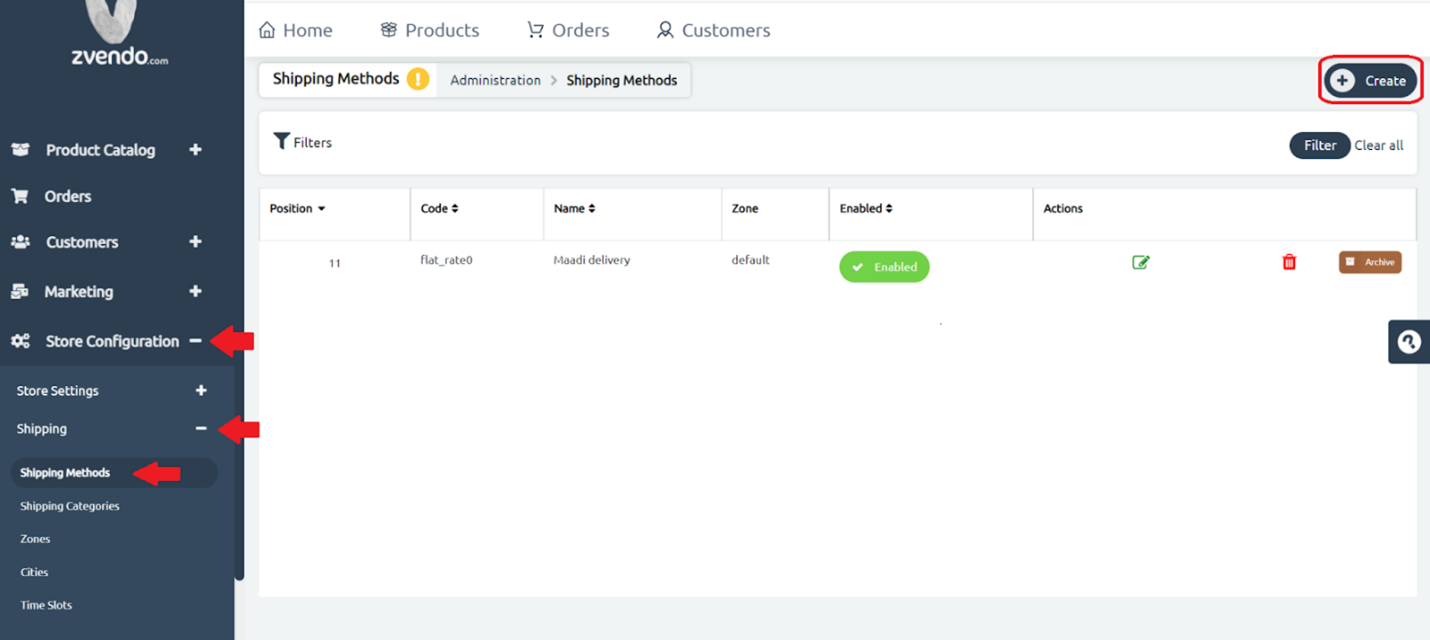Open the Customers tab in top navigation
This screenshot has width=1430, height=640.
pos(713,30)
